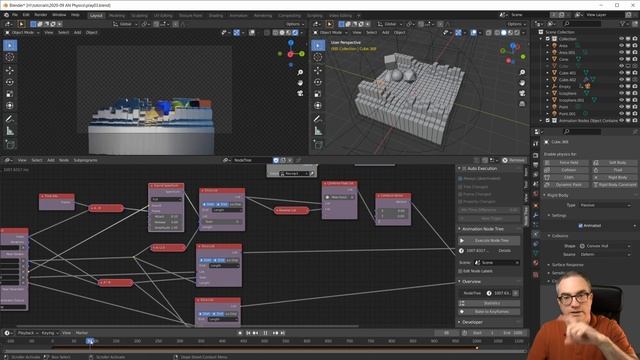The height and width of the screenshot is (360, 640).
Task: Click the Statistics button
Action: tap(489, 303)
